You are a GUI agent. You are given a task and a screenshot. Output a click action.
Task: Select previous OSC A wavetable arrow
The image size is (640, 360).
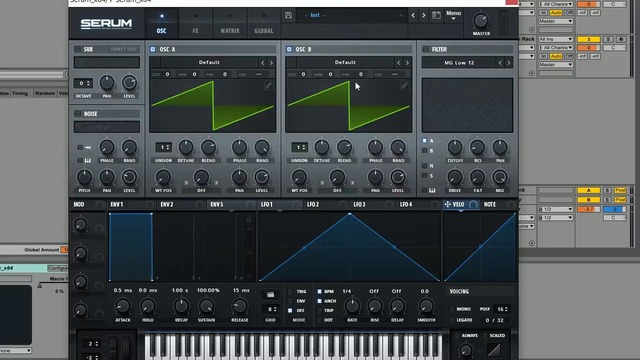262,63
